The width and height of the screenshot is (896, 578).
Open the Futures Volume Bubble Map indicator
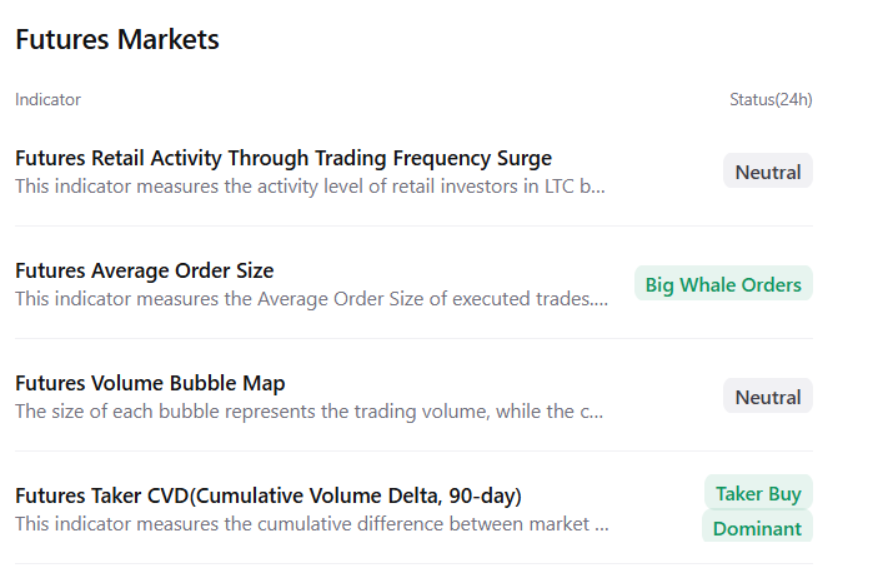point(150,383)
